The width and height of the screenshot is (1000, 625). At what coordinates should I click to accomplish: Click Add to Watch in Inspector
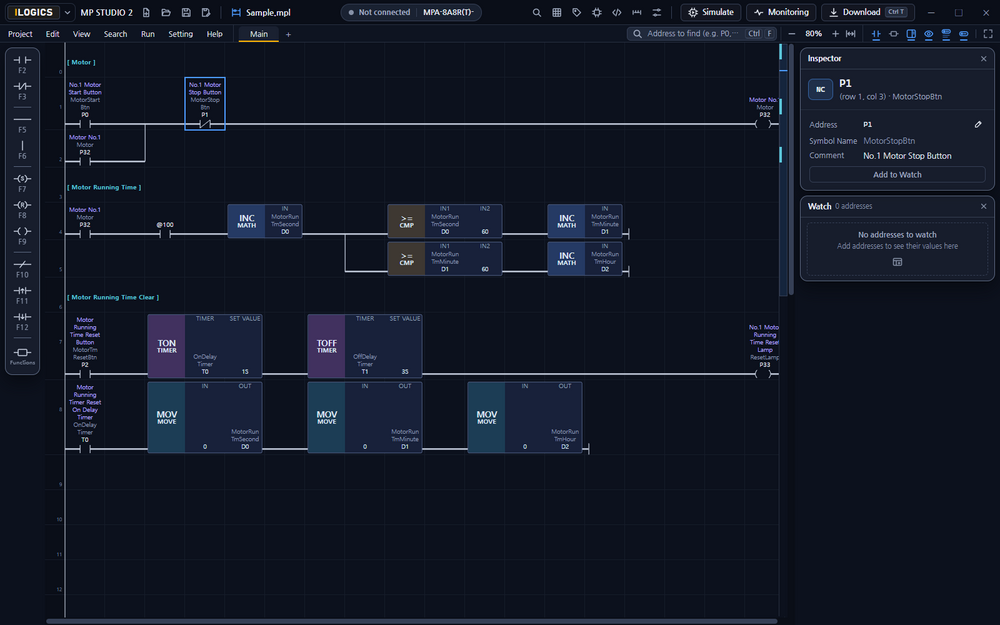click(897, 175)
